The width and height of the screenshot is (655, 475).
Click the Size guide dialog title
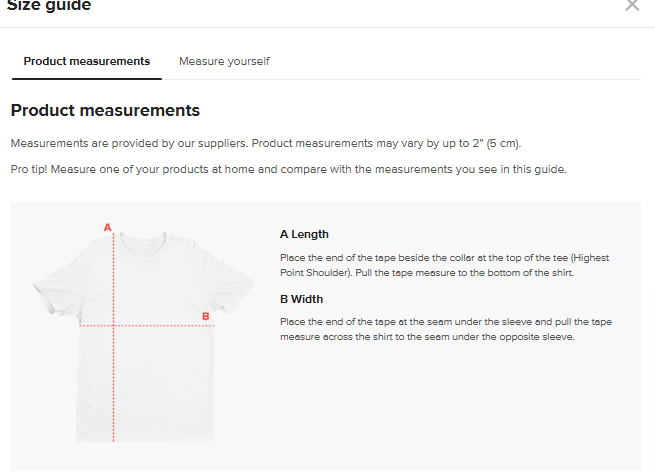pyautogui.click(x=49, y=6)
